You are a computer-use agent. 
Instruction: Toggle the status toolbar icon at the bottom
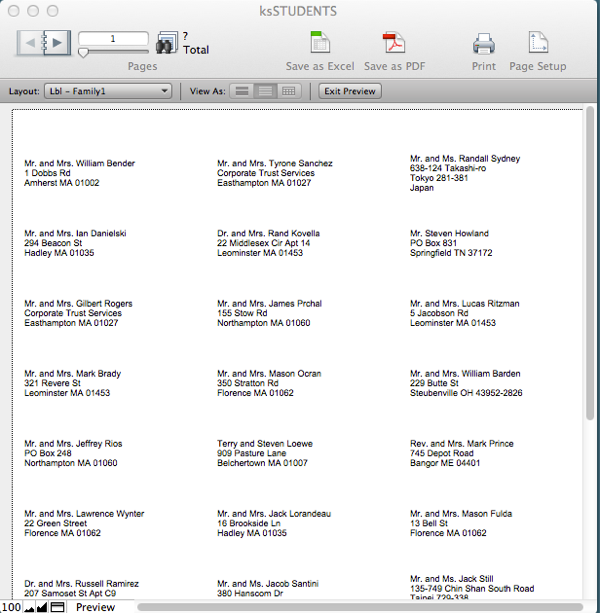(58, 607)
